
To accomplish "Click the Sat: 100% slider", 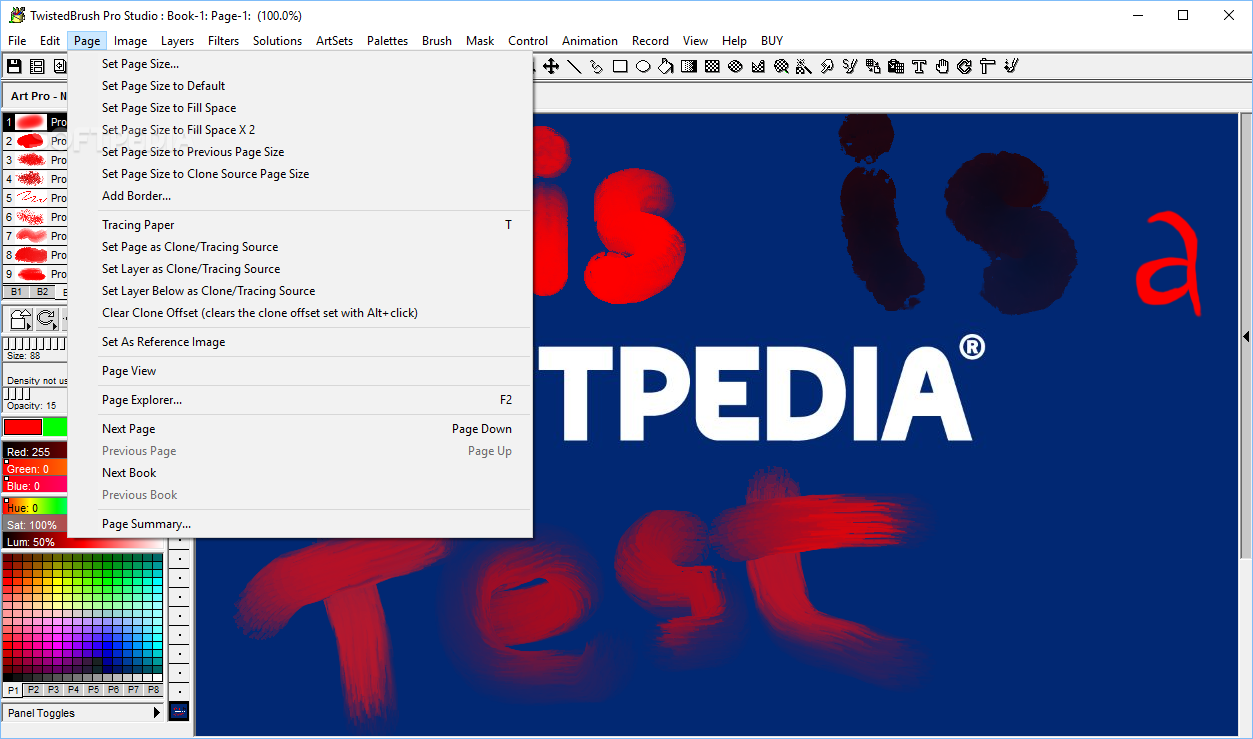I will click(36, 525).
